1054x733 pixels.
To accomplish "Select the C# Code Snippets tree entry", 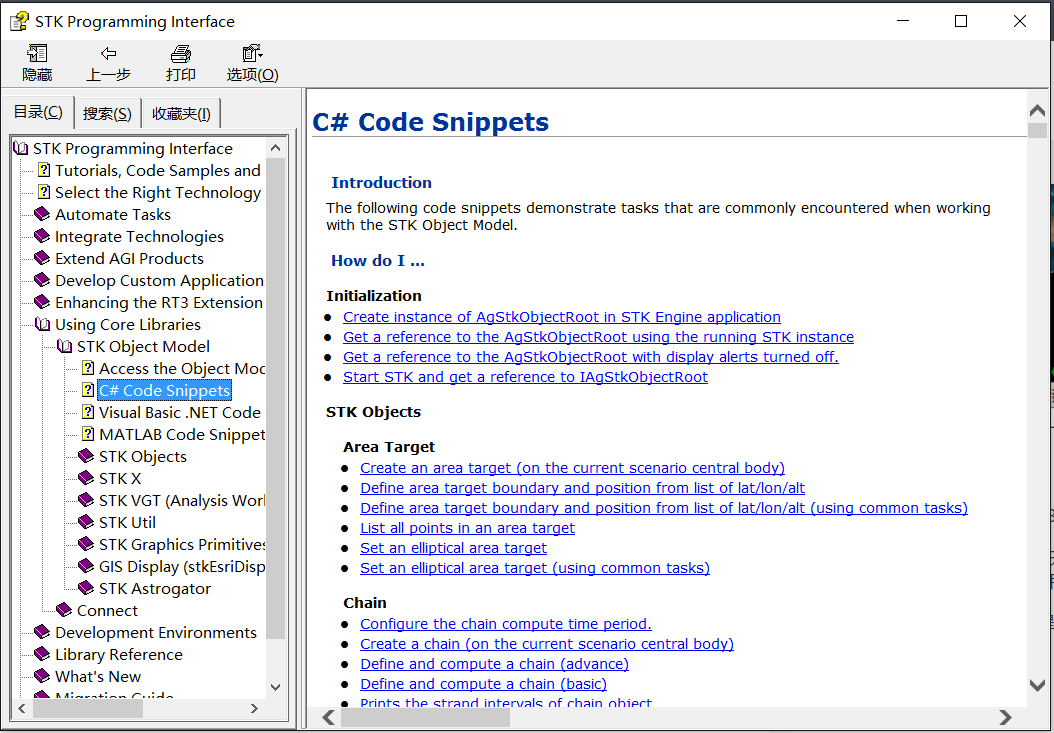I will point(165,391).
